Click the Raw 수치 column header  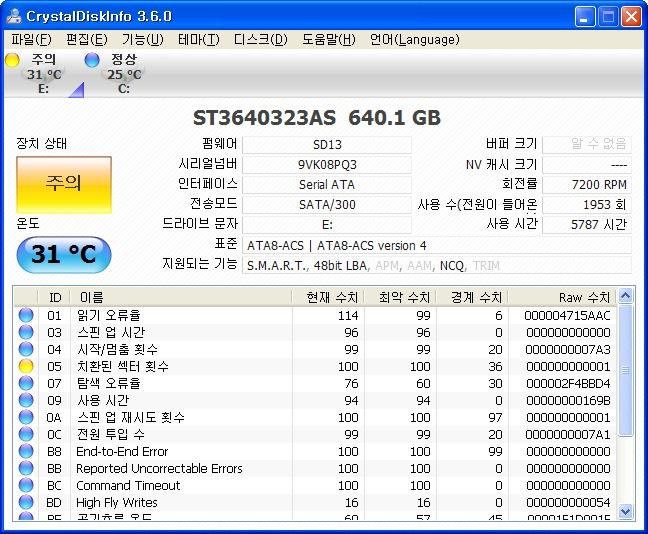pyautogui.click(x=562, y=298)
